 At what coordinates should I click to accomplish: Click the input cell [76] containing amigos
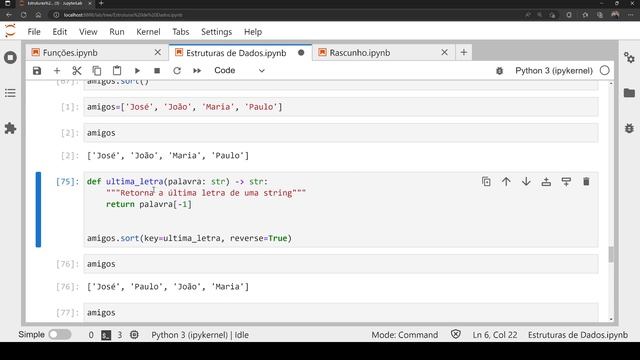point(341,264)
